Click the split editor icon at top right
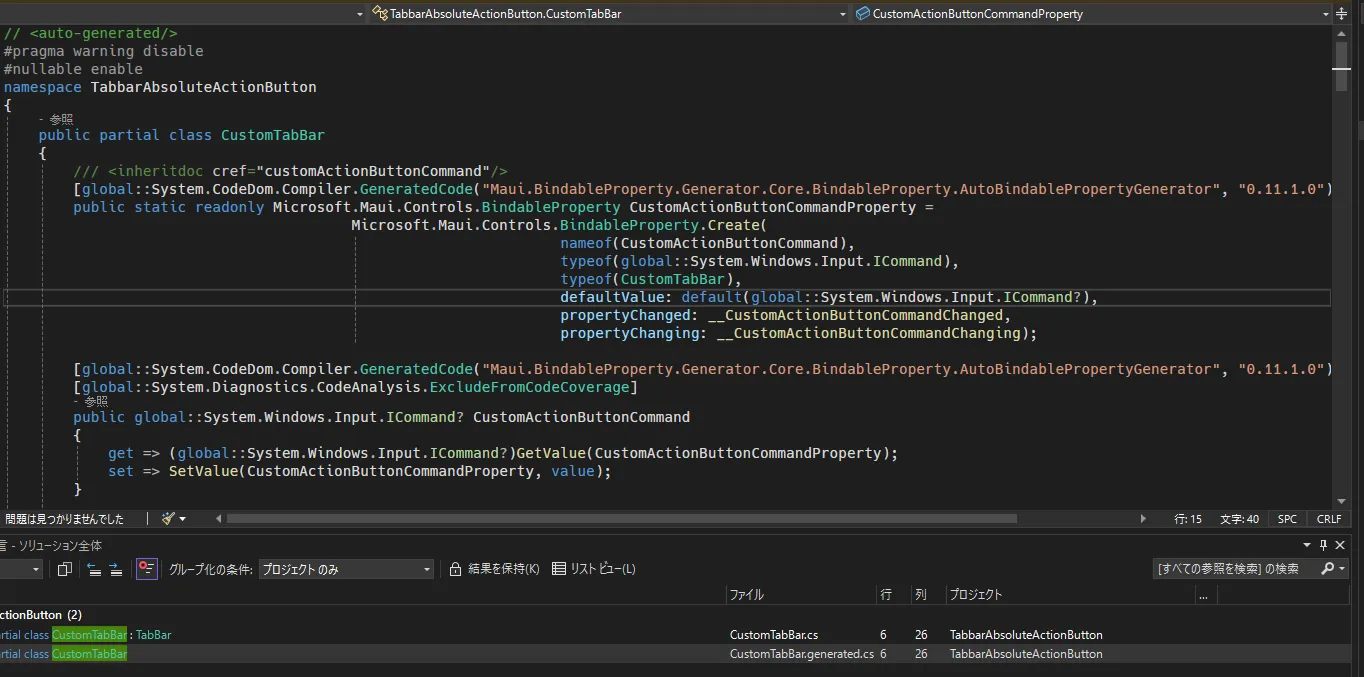 click(x=1341, y=14)
